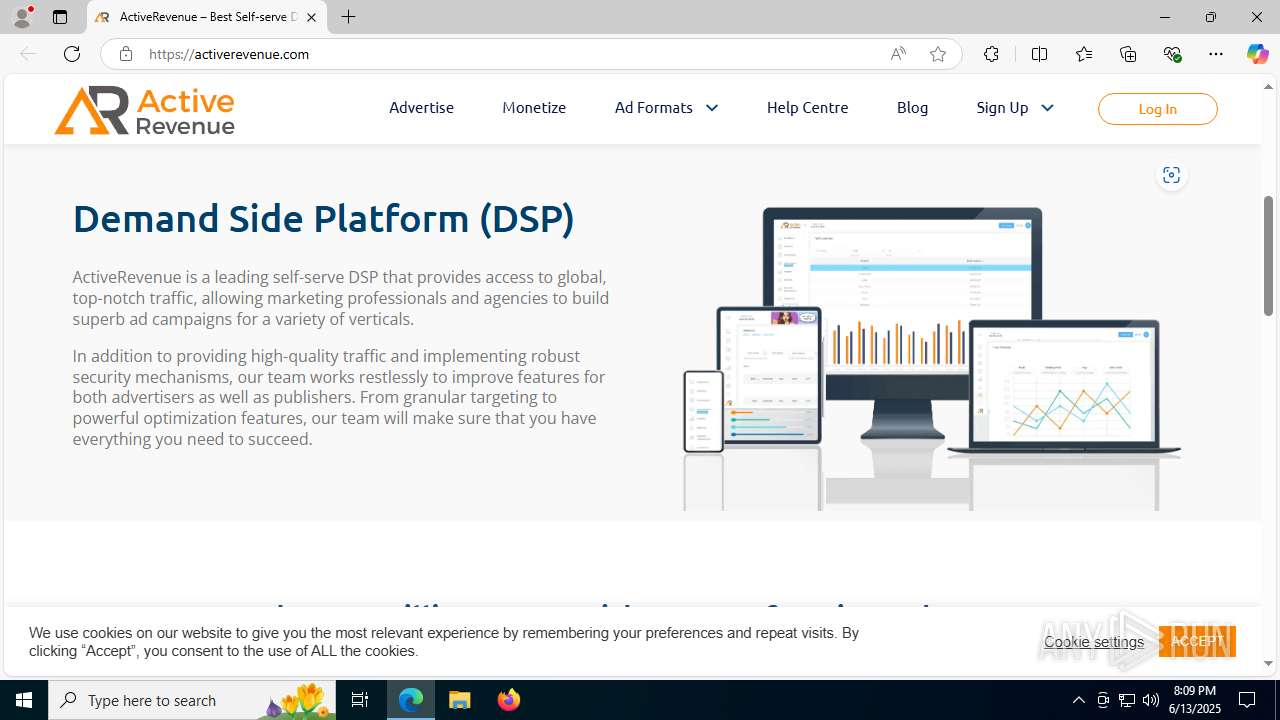This screenshot has height=720, width=1280.
Task: Open the network tray icon
Action: (x=1127, y=700)
